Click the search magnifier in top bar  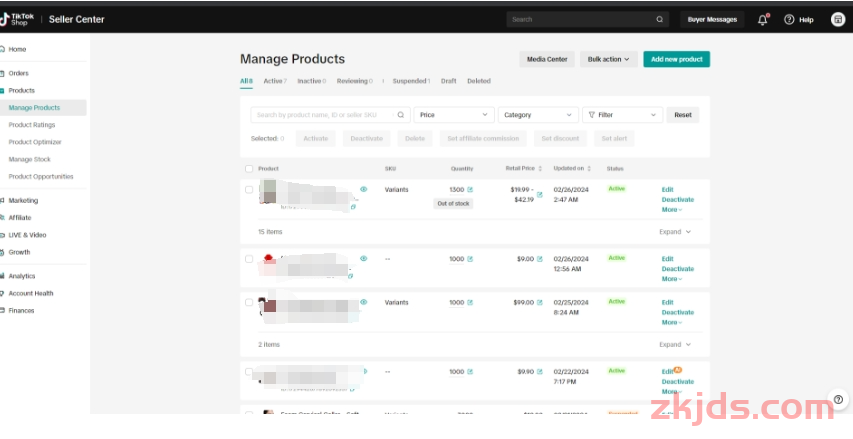pyautogui.click(x=659, y=19)
